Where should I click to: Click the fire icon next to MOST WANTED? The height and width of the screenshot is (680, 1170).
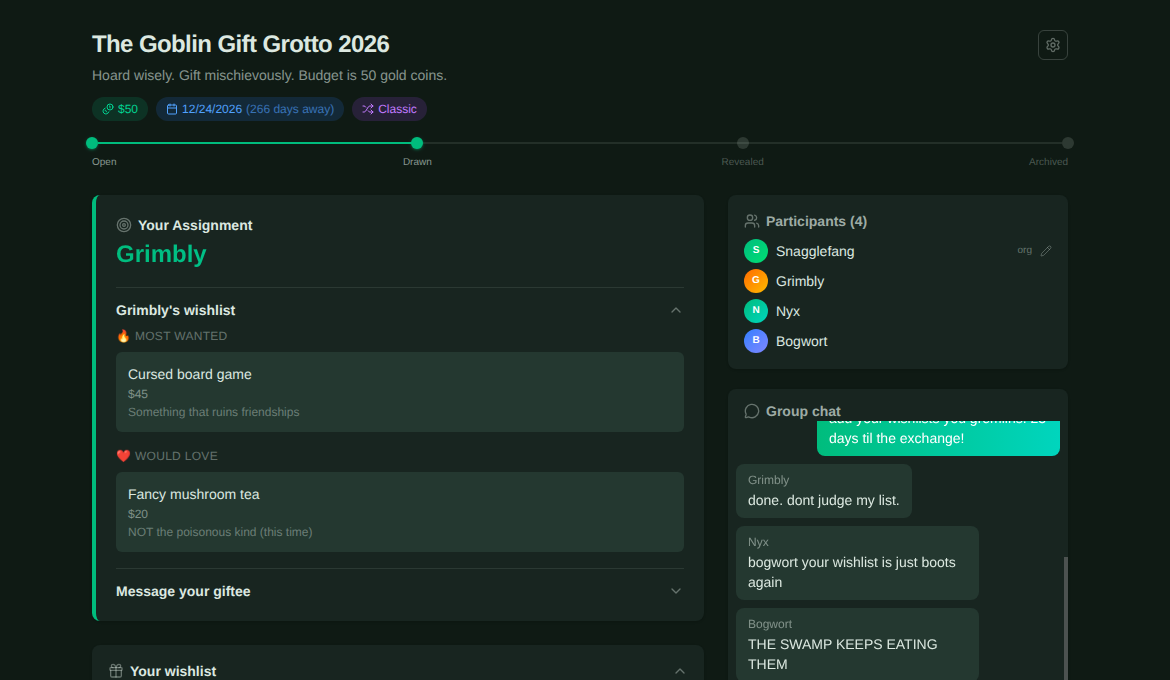[122, 335]
